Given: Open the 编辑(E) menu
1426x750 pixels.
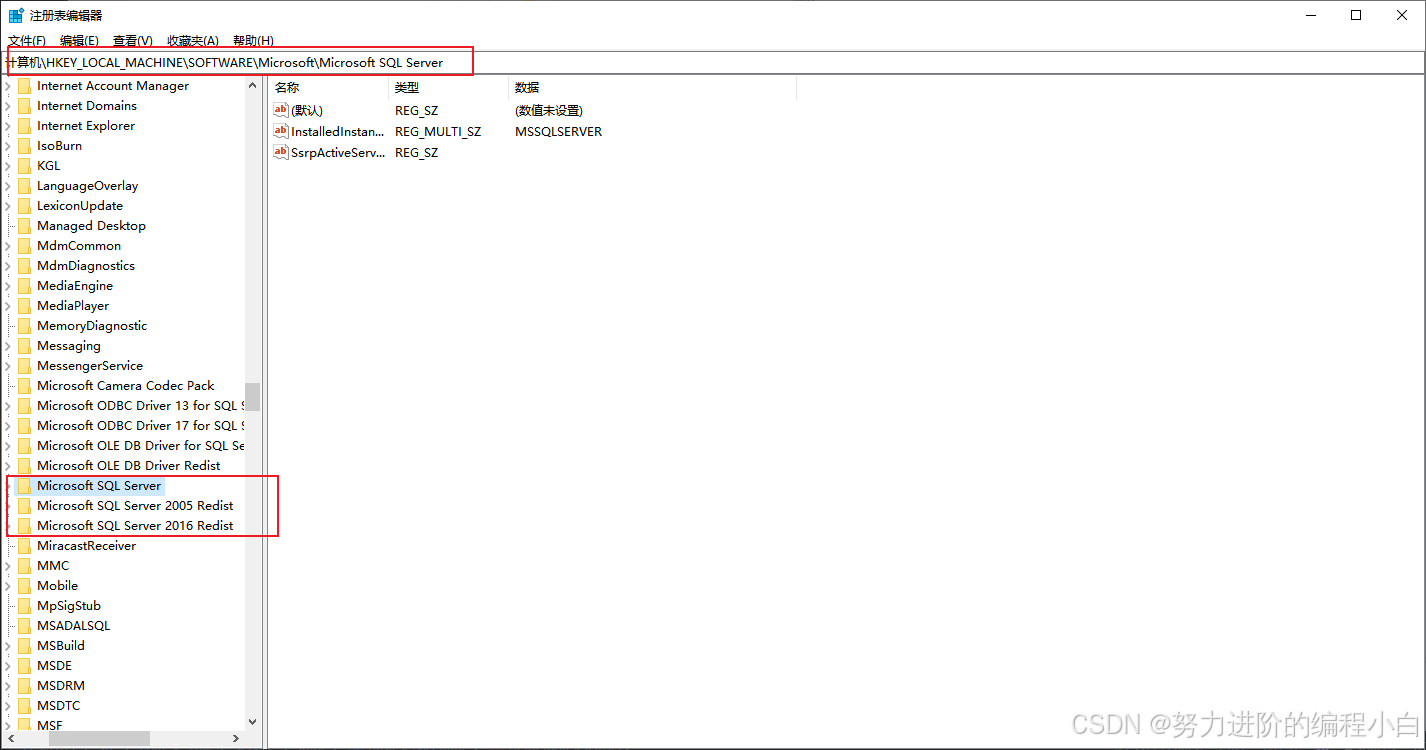Looking at the screenshot, I should (79, 40).
